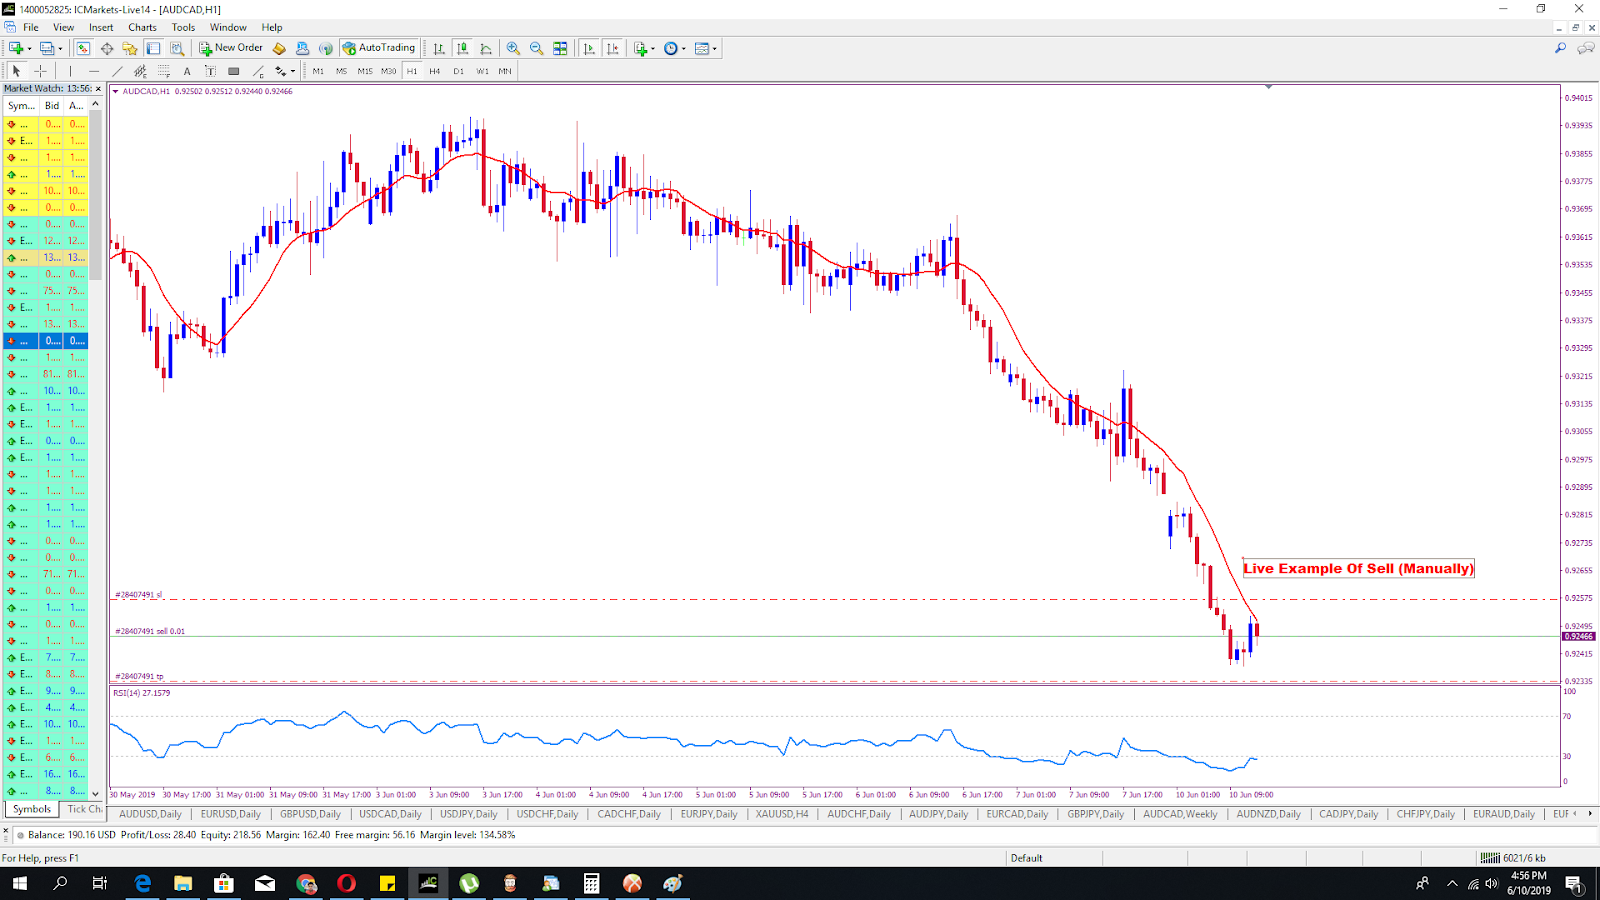Show the Navigator panel via star-folder icon
The width and height of the screenshot is (1600, 900).
click(130, 48)
